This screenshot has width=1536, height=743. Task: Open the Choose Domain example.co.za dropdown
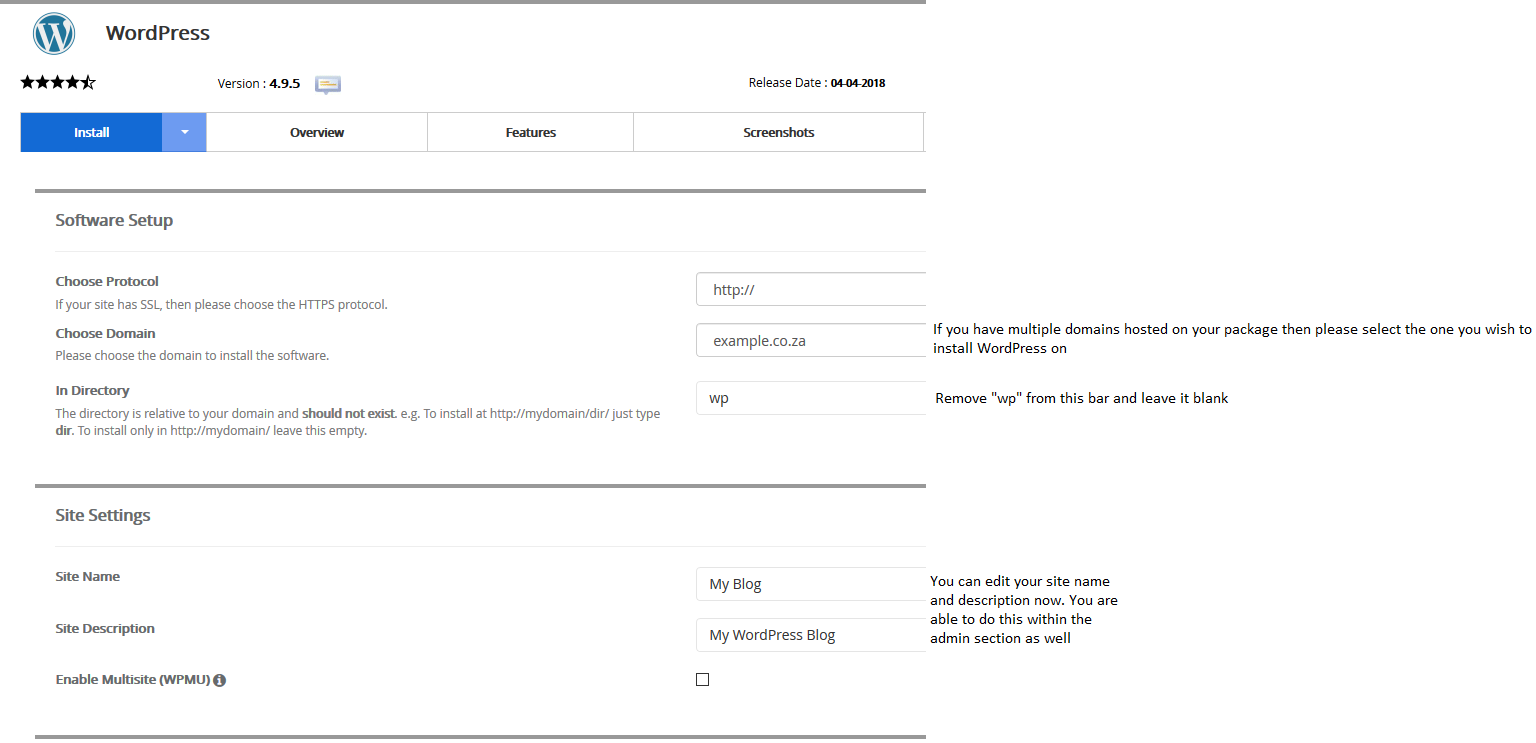point(811,341)
